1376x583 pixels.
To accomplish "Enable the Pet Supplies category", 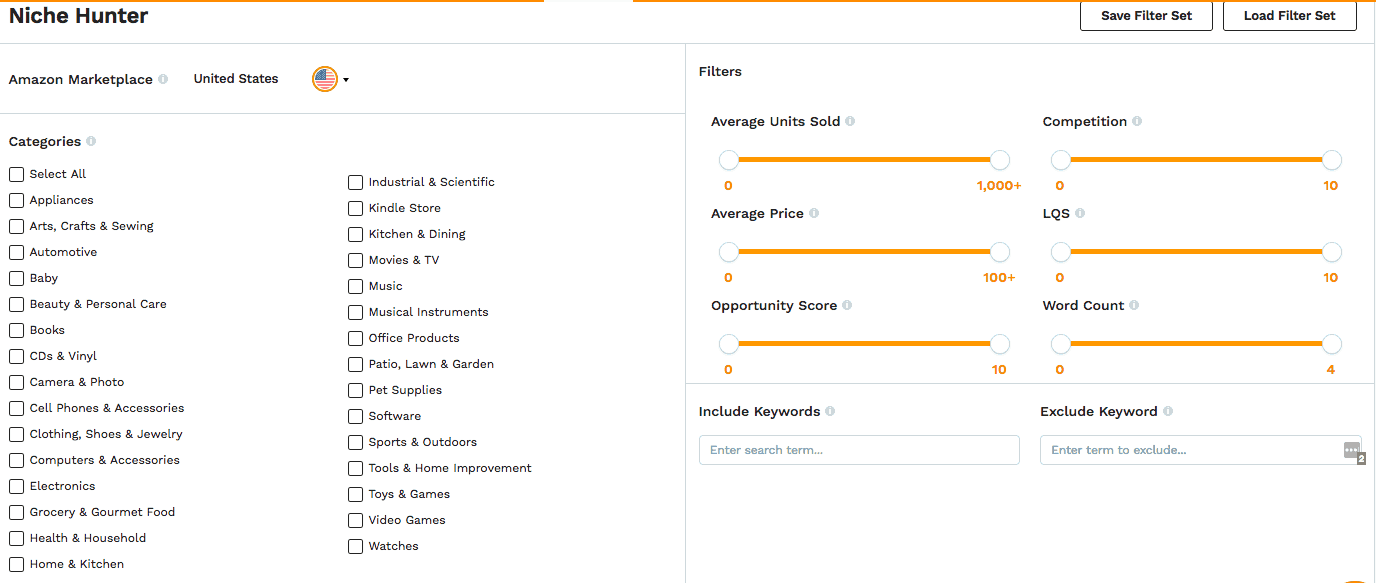I will (355, 390).
